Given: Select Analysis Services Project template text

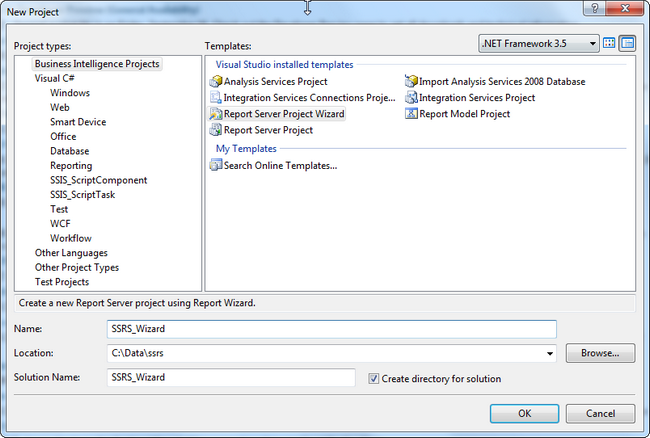Looking at the screenshot, I should pos(276,82).
